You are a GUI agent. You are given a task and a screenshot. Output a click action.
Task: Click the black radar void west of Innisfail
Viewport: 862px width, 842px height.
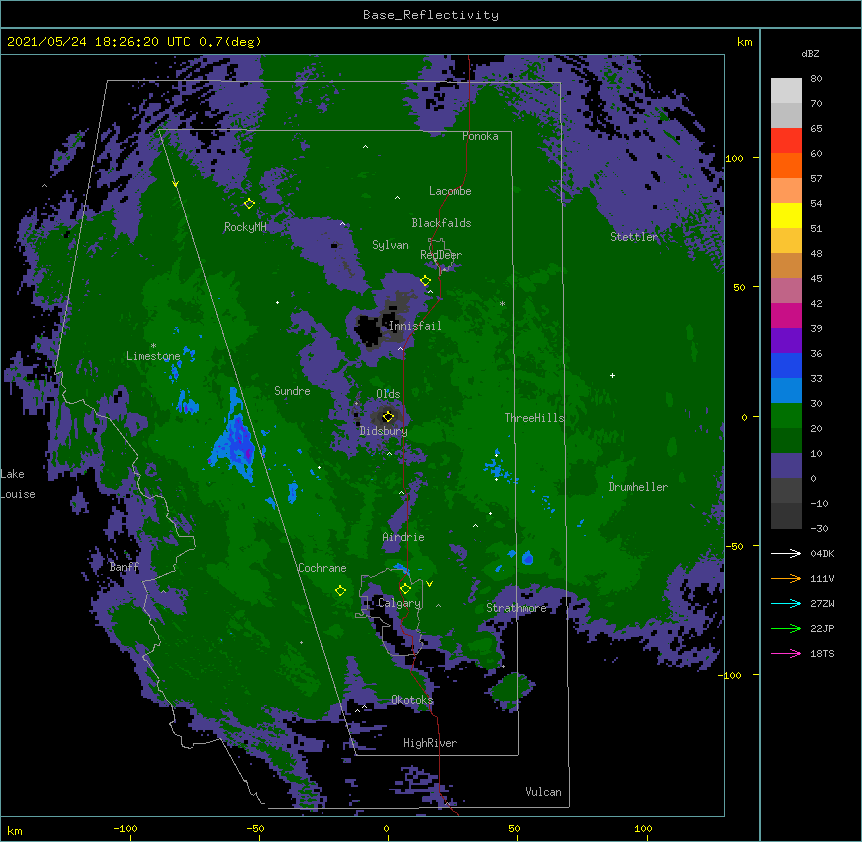pyautogui.click(x=368, y=329)
